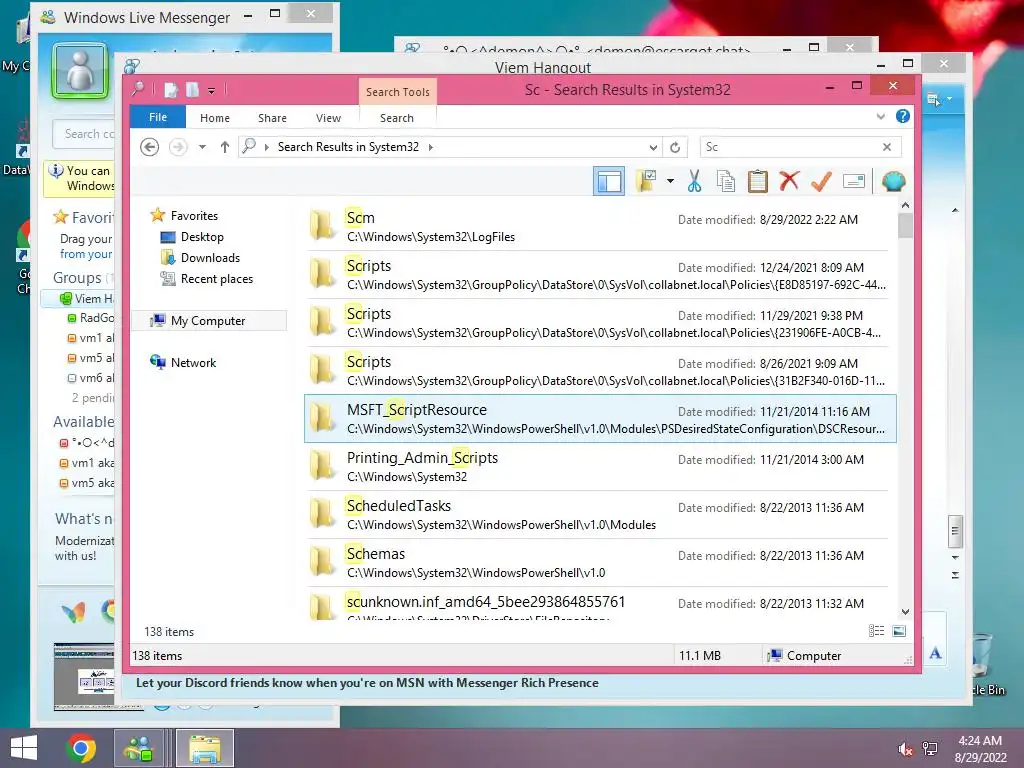The width and height of the screenshot is (1024, 768).
Task: Click Favorites in navigation pane
Action: pyautogui.click(x=194, y=215)
